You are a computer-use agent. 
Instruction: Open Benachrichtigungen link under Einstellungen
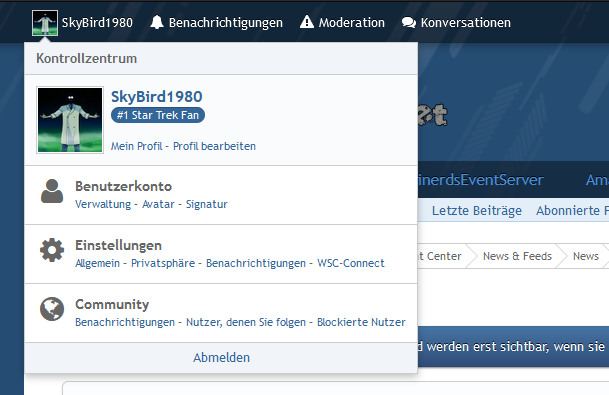(256, 263)
